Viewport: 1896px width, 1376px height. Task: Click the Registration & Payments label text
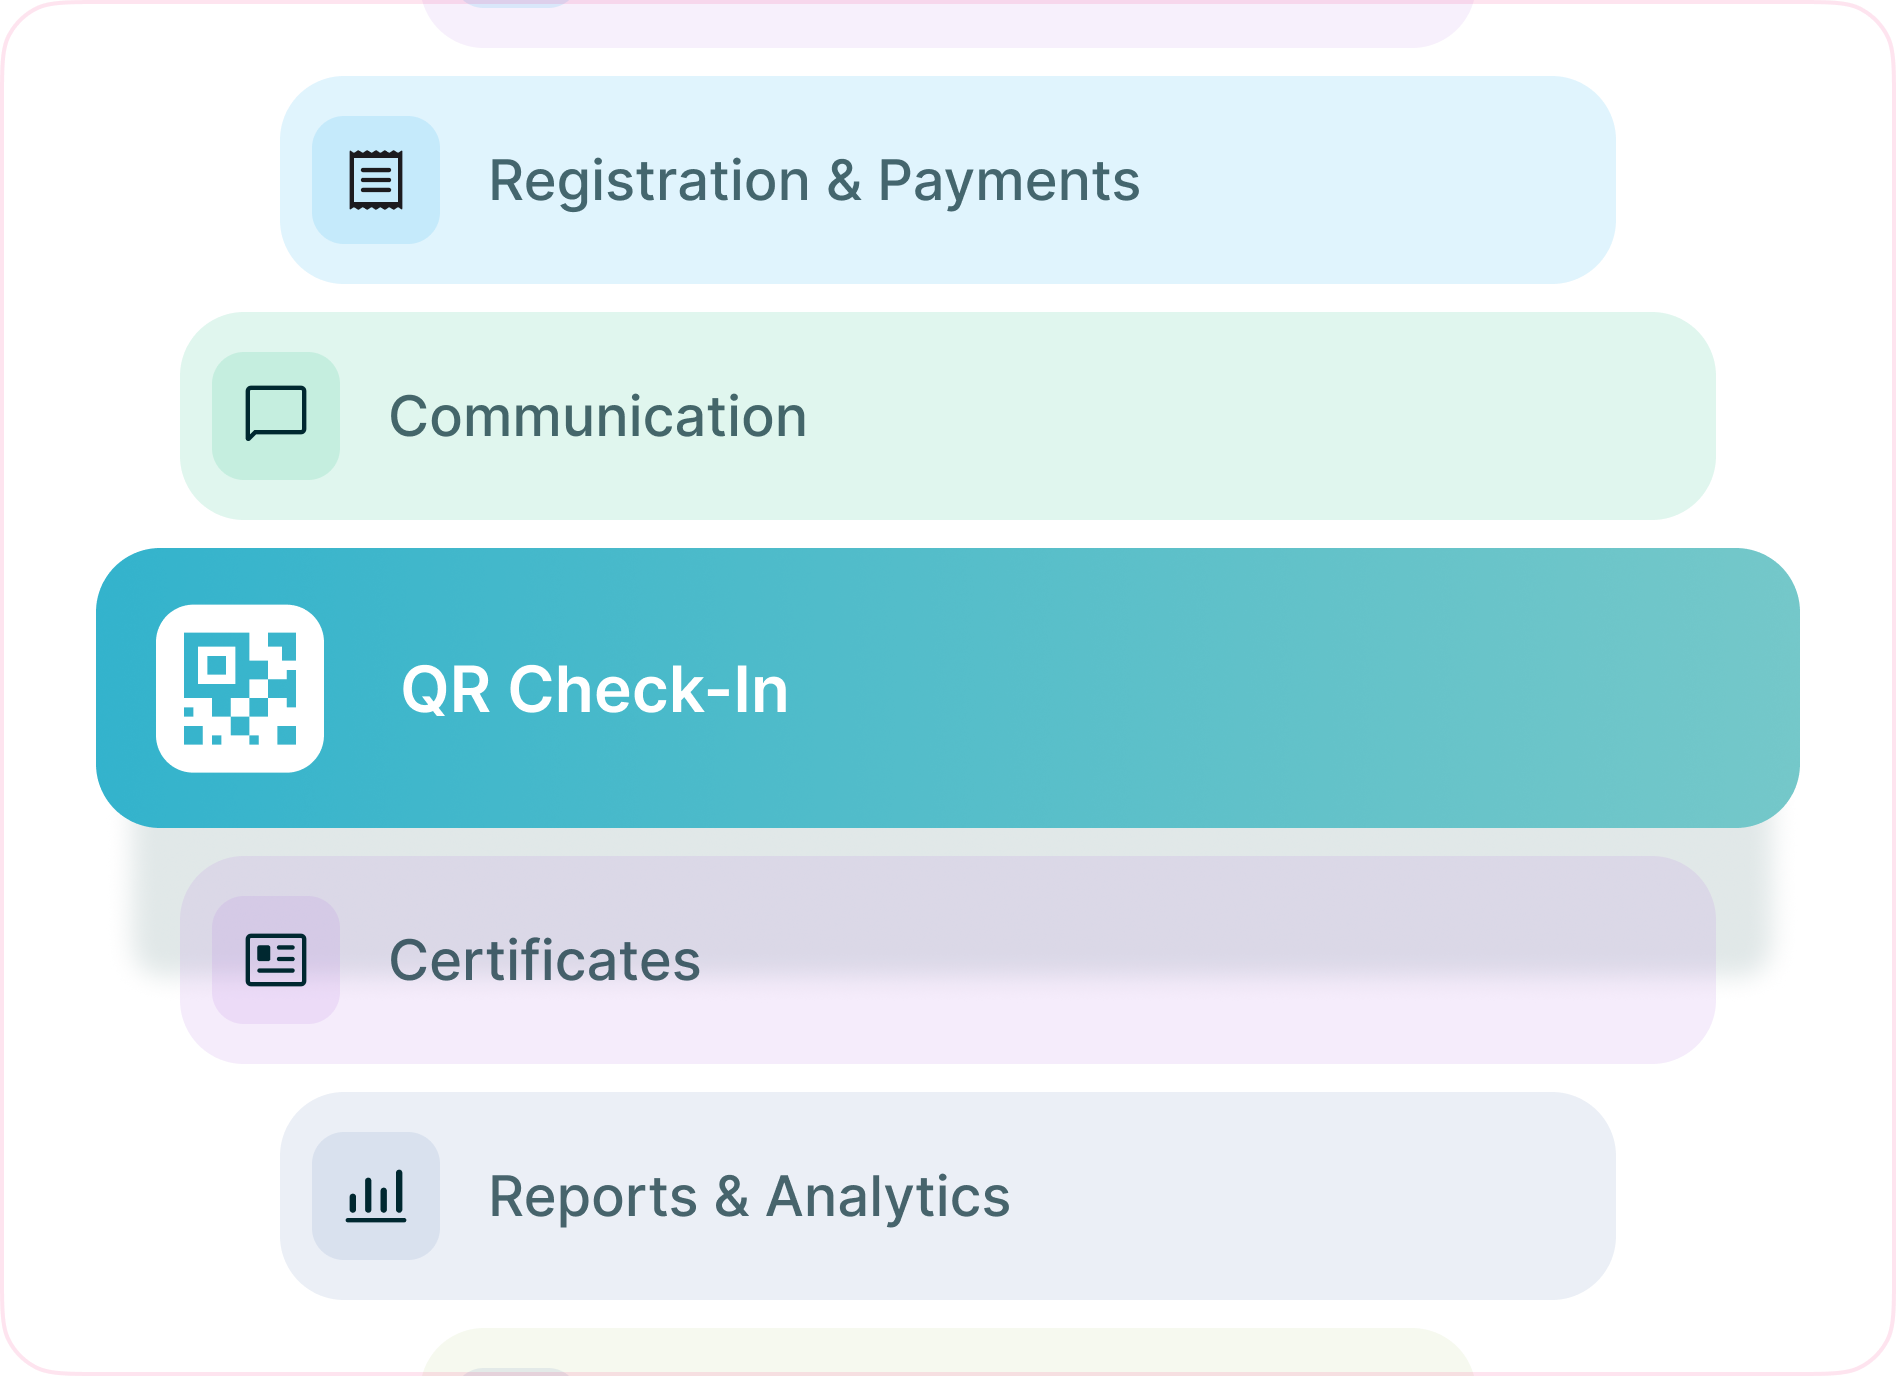click(815, 182)
